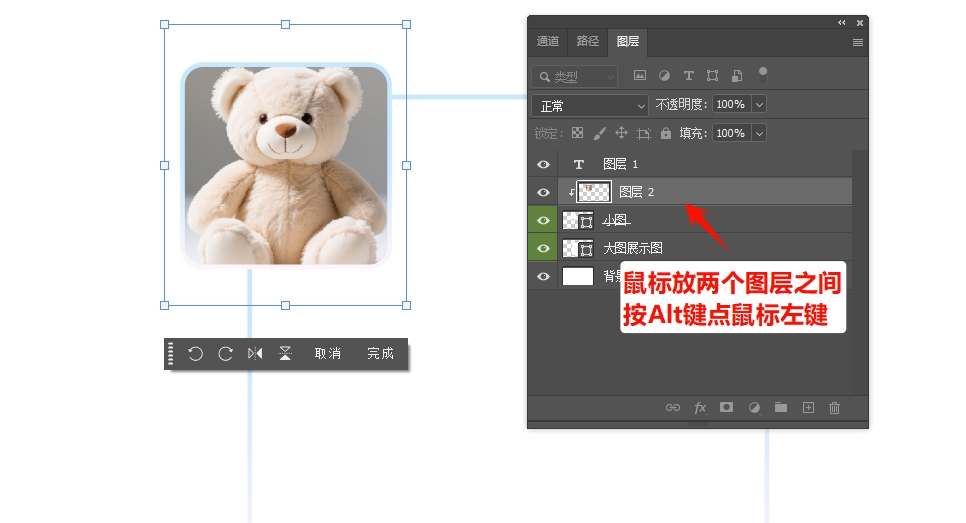
Task: Click the 大图展示图 layer thumbnail
Action: 578,248
